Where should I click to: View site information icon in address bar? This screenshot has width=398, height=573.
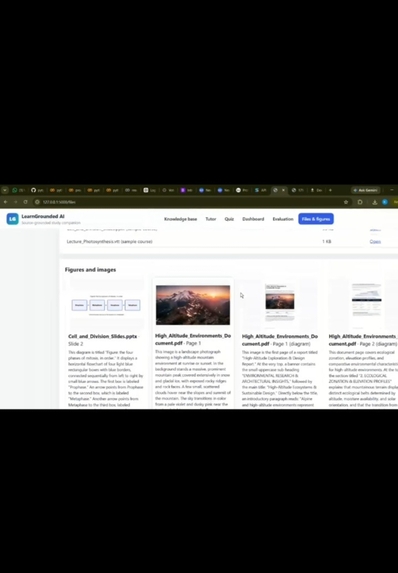click(37, 202)
